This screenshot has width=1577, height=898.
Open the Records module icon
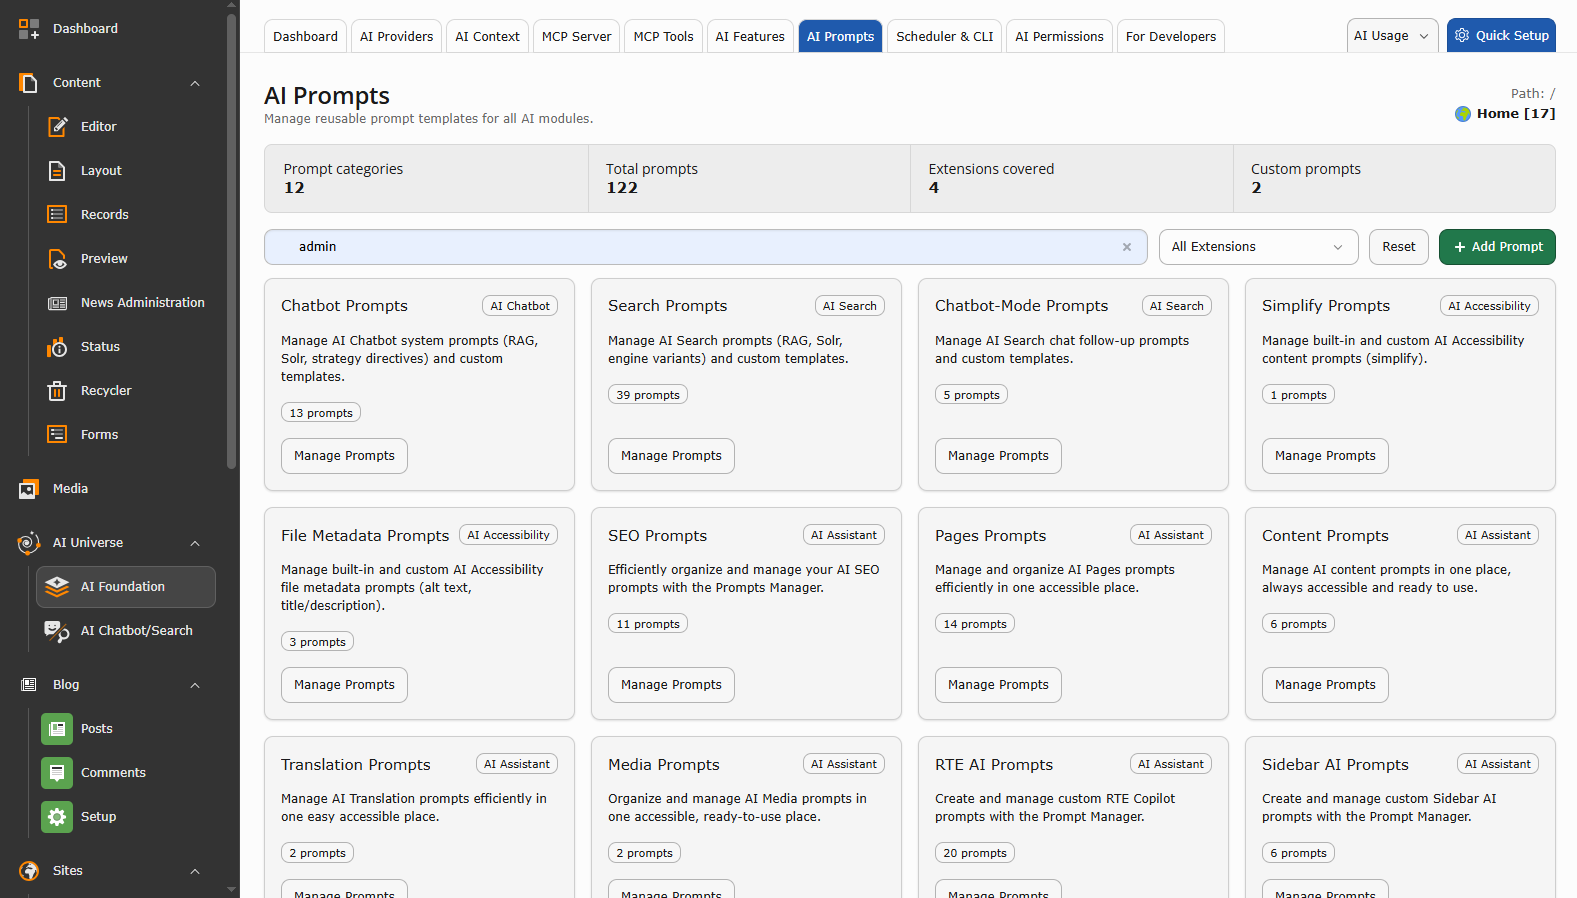tap(58, 215)
